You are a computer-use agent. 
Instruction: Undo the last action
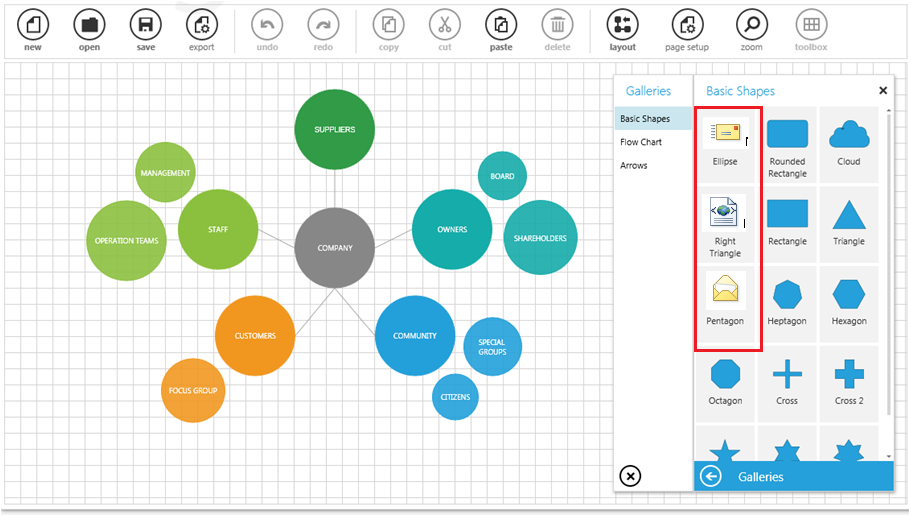tap(267, 25)
